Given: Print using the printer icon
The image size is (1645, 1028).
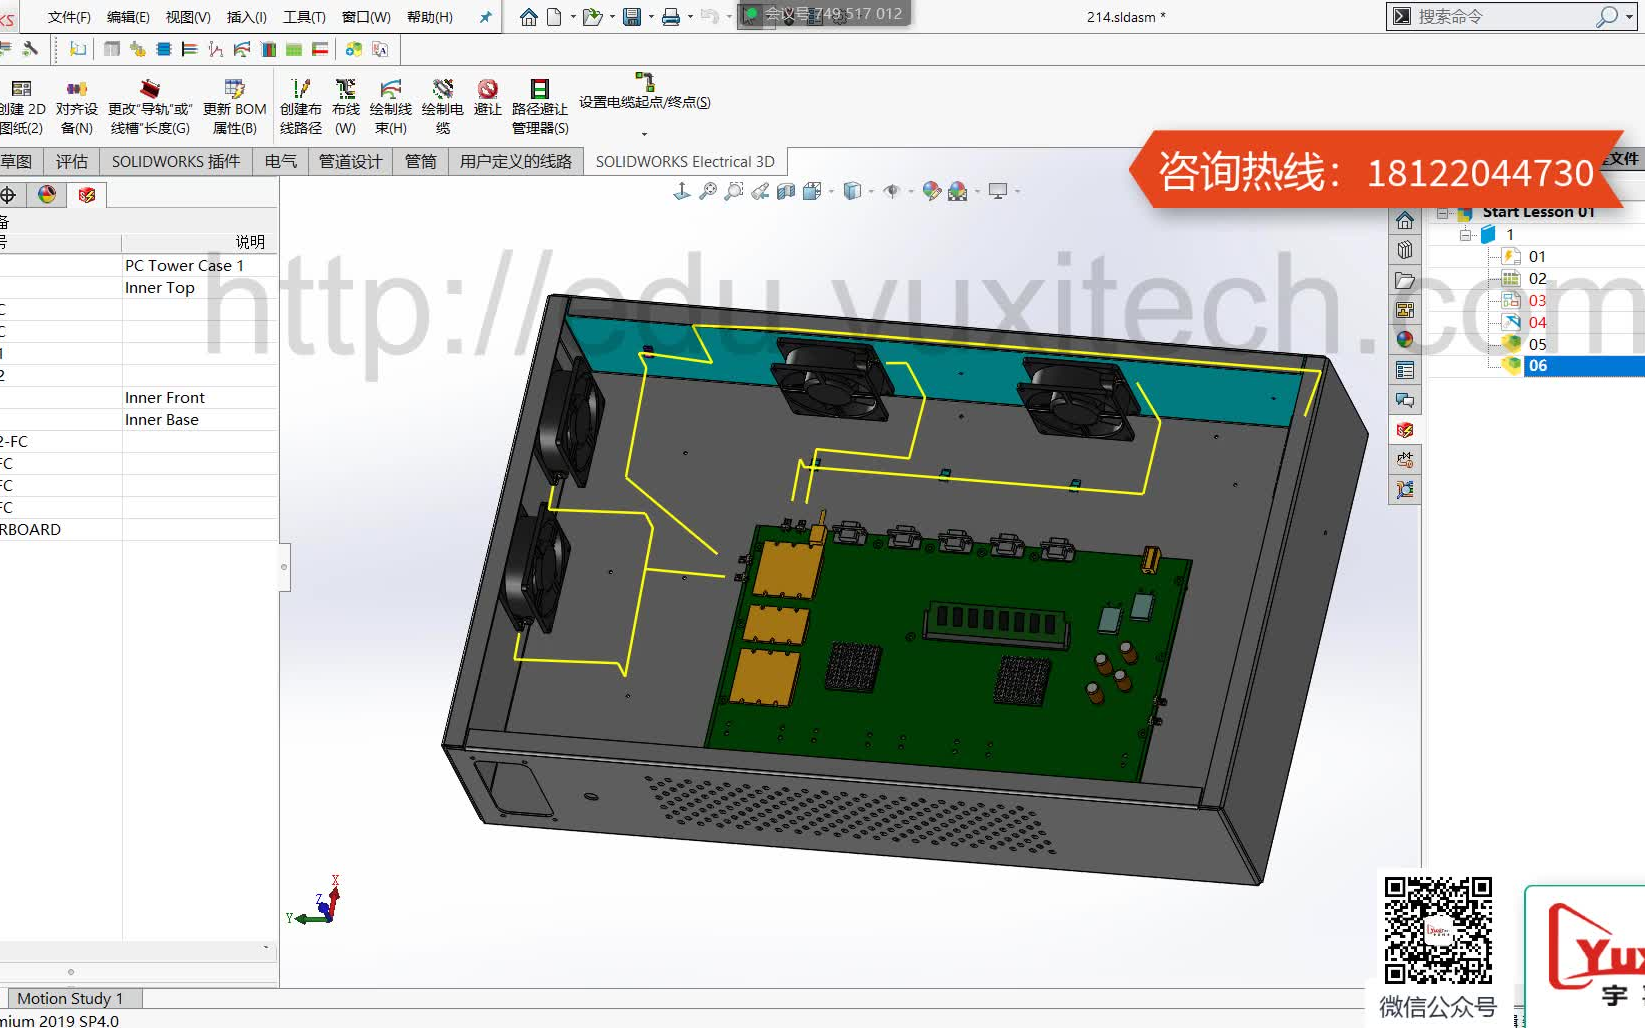Looking at the screenshot, I should (671, 17).
